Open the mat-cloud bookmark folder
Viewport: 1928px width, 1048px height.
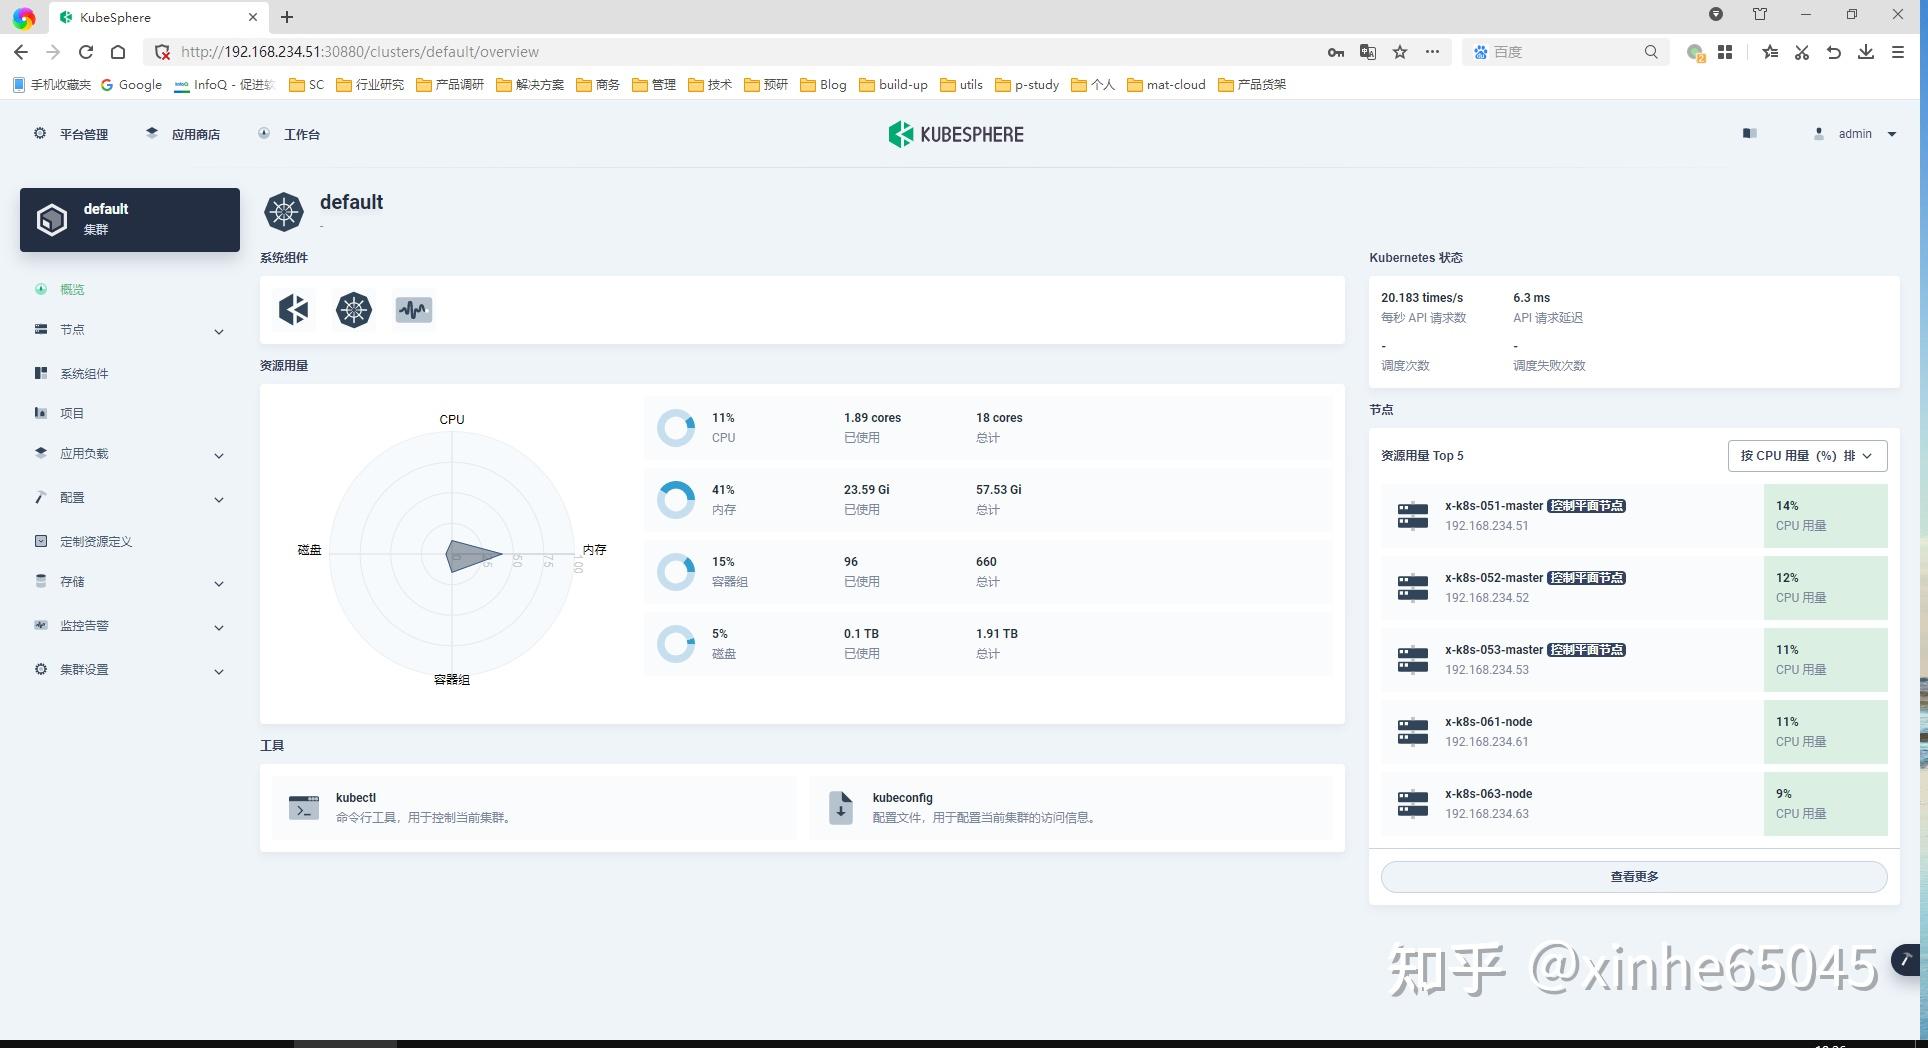tap(1166, 85)
